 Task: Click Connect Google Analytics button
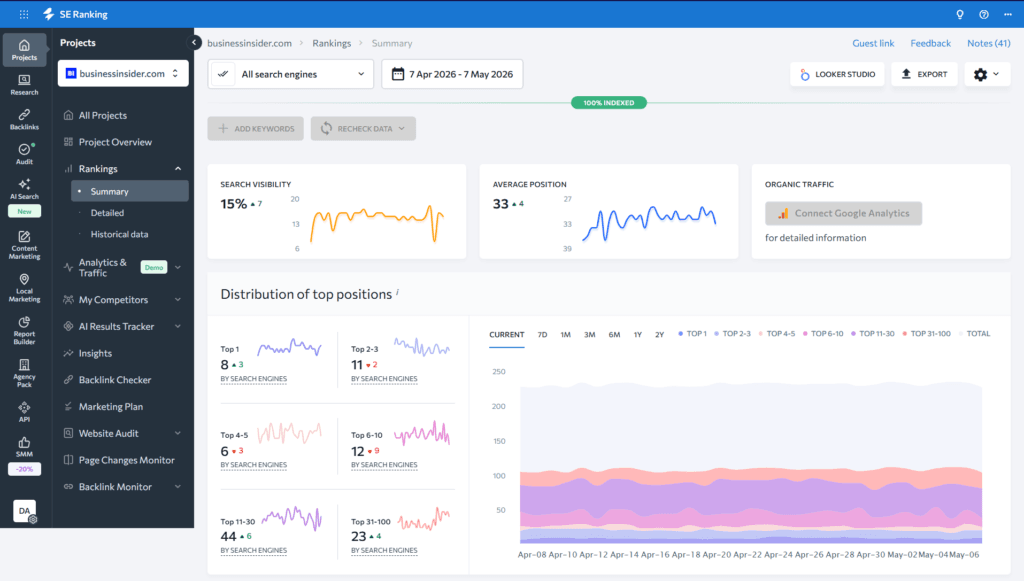[844, 213]
